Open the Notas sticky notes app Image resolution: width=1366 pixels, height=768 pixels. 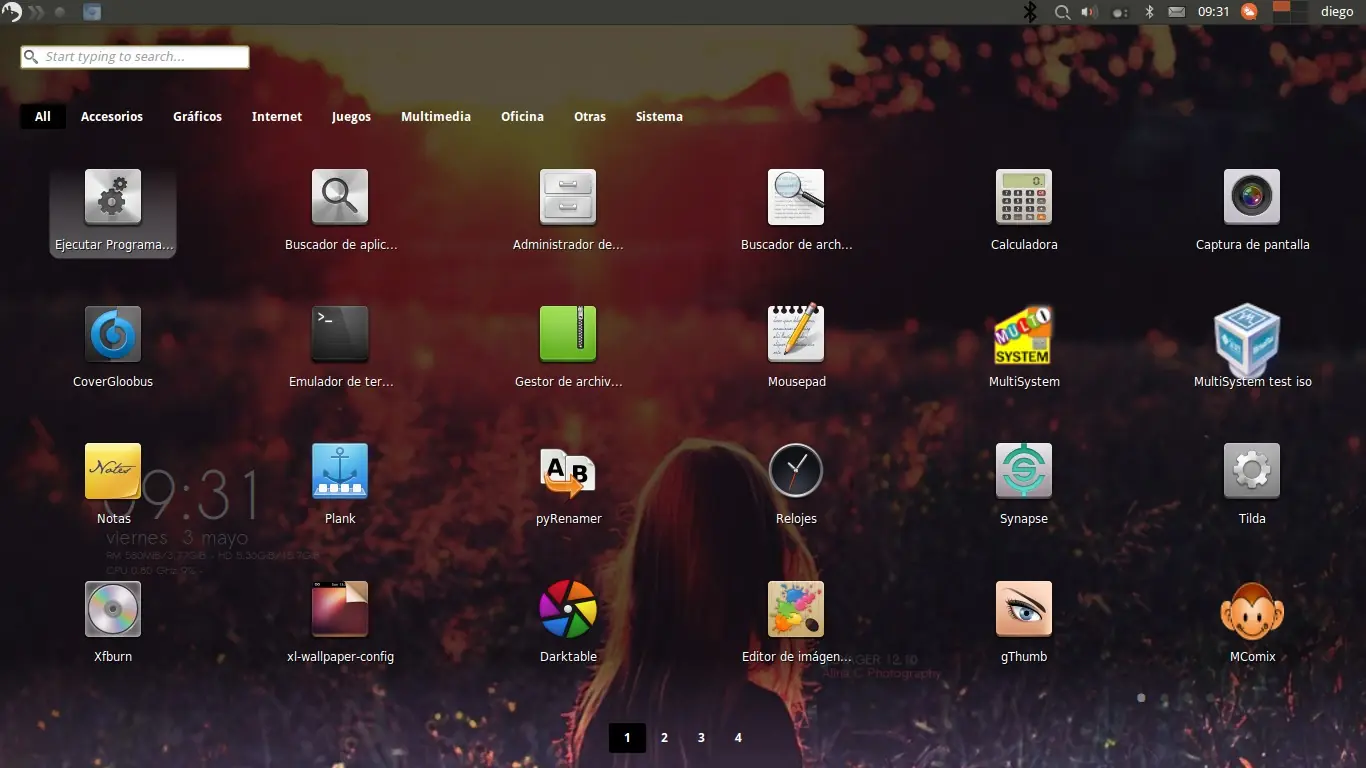point(113,471)
